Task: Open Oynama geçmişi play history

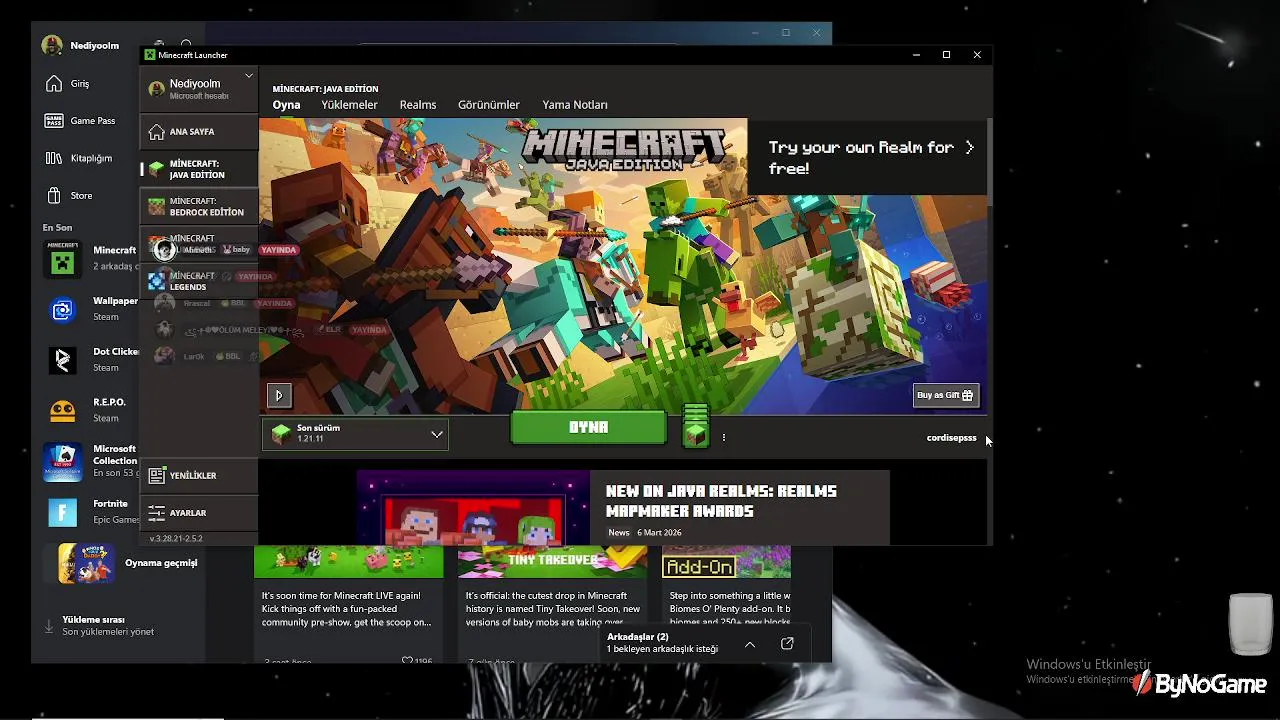Action: pyautogui.click(x=123, y=563)
